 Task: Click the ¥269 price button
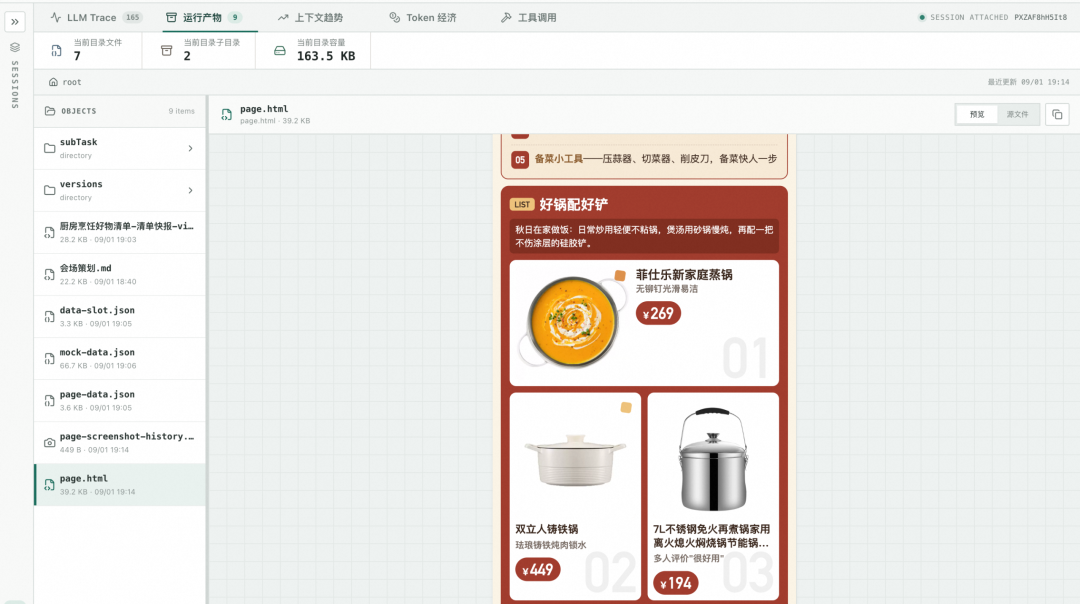point(658,313)
